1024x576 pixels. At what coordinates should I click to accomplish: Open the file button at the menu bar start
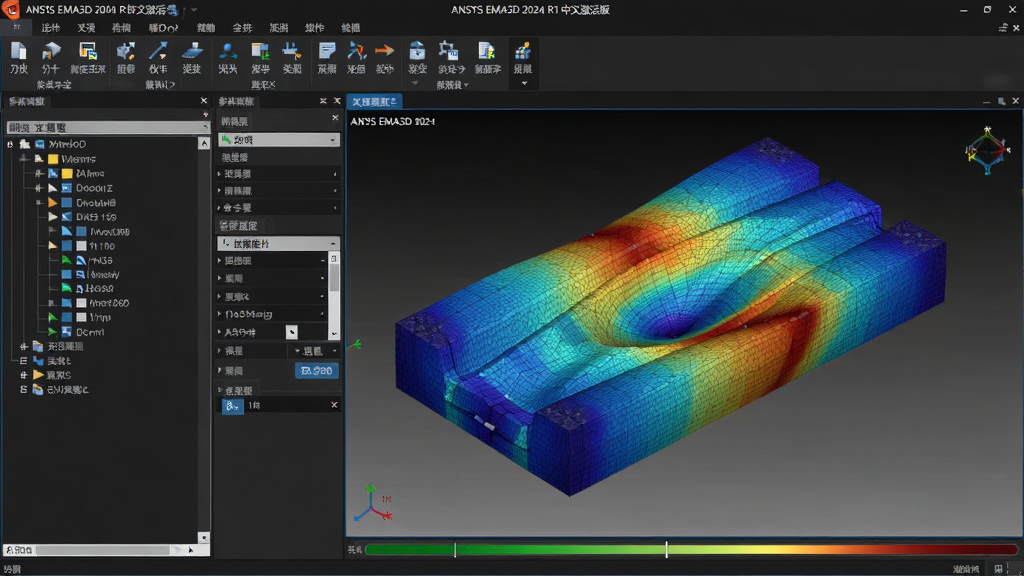coord(17,27)
